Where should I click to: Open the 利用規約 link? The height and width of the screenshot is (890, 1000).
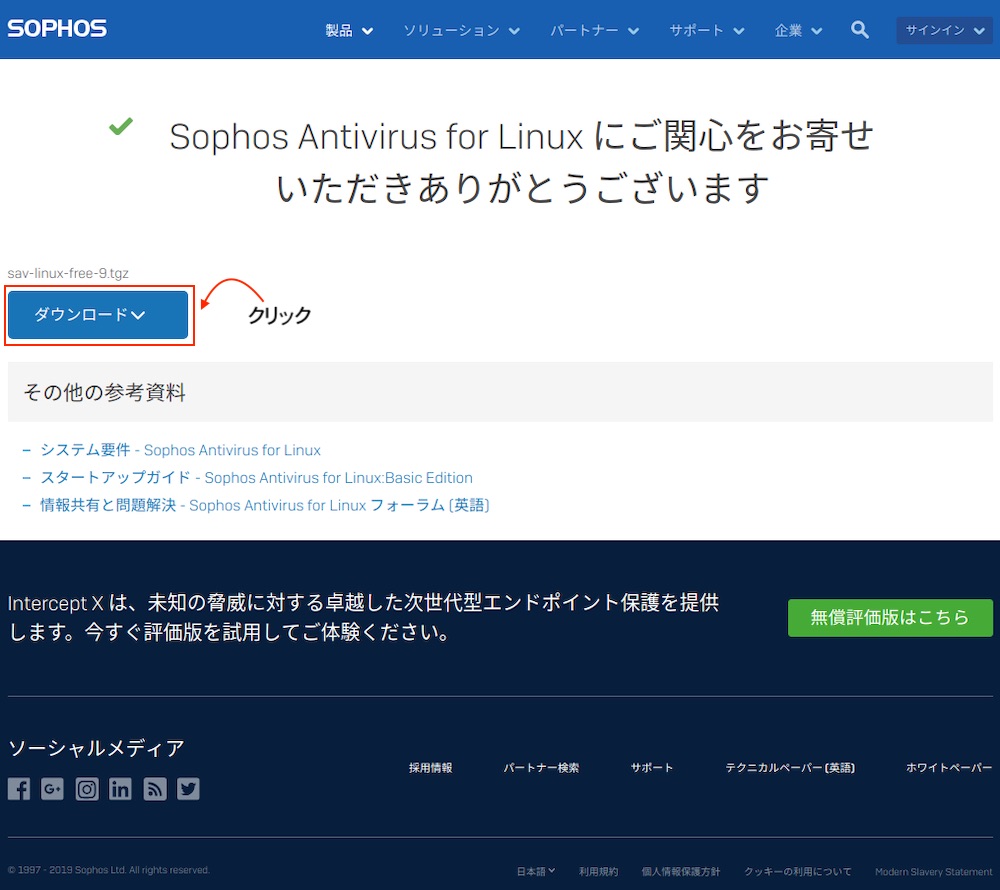[598, 872]
